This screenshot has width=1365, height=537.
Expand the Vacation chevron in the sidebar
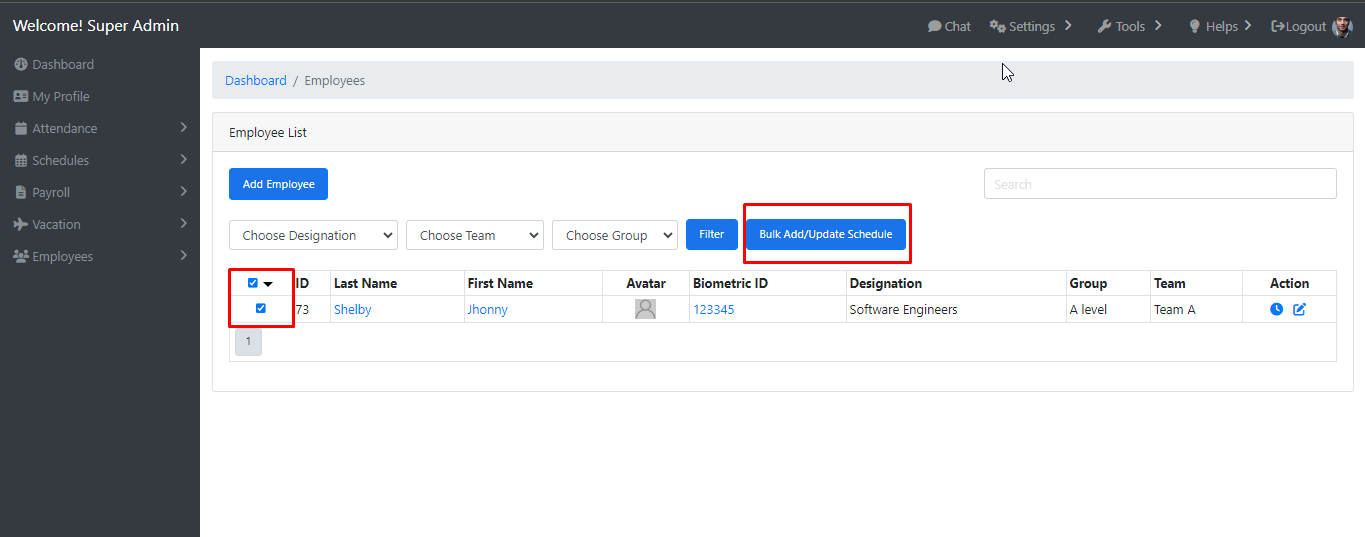[x=184, y=224]
